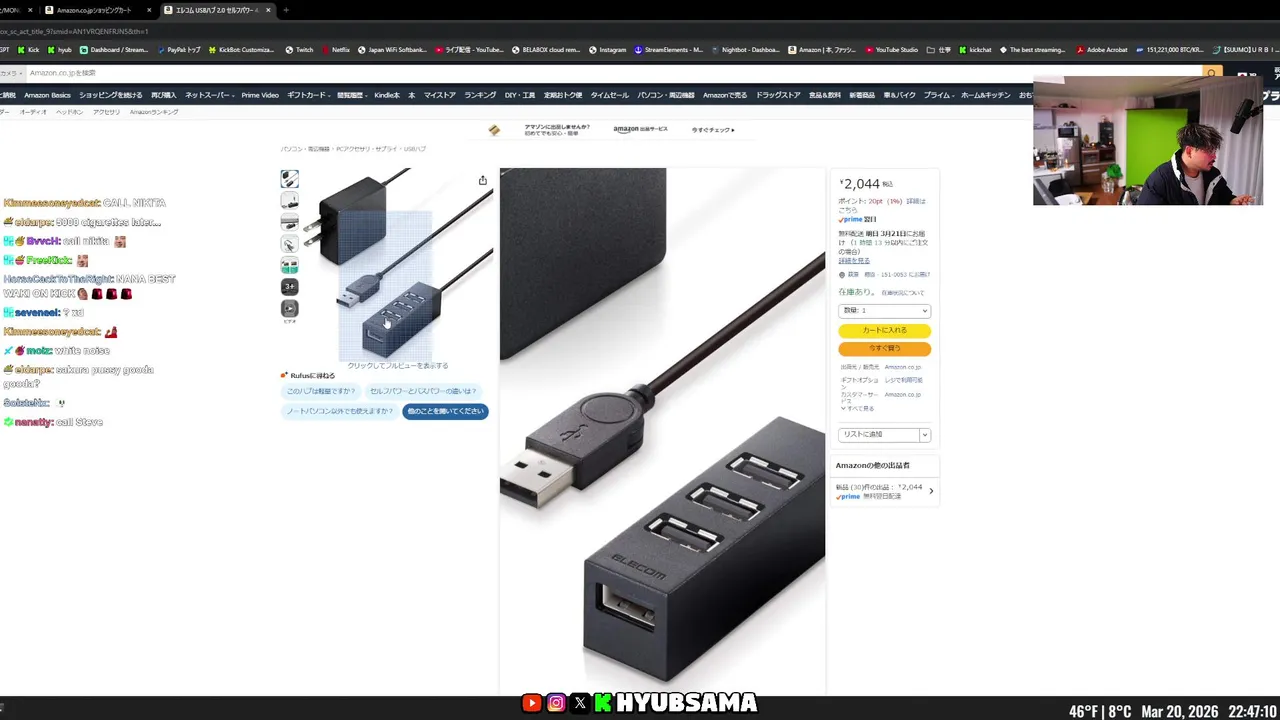Open kickchat bookmark
Image resolution: width=1280 pixels, height=720 pixels.
(975, 49)
